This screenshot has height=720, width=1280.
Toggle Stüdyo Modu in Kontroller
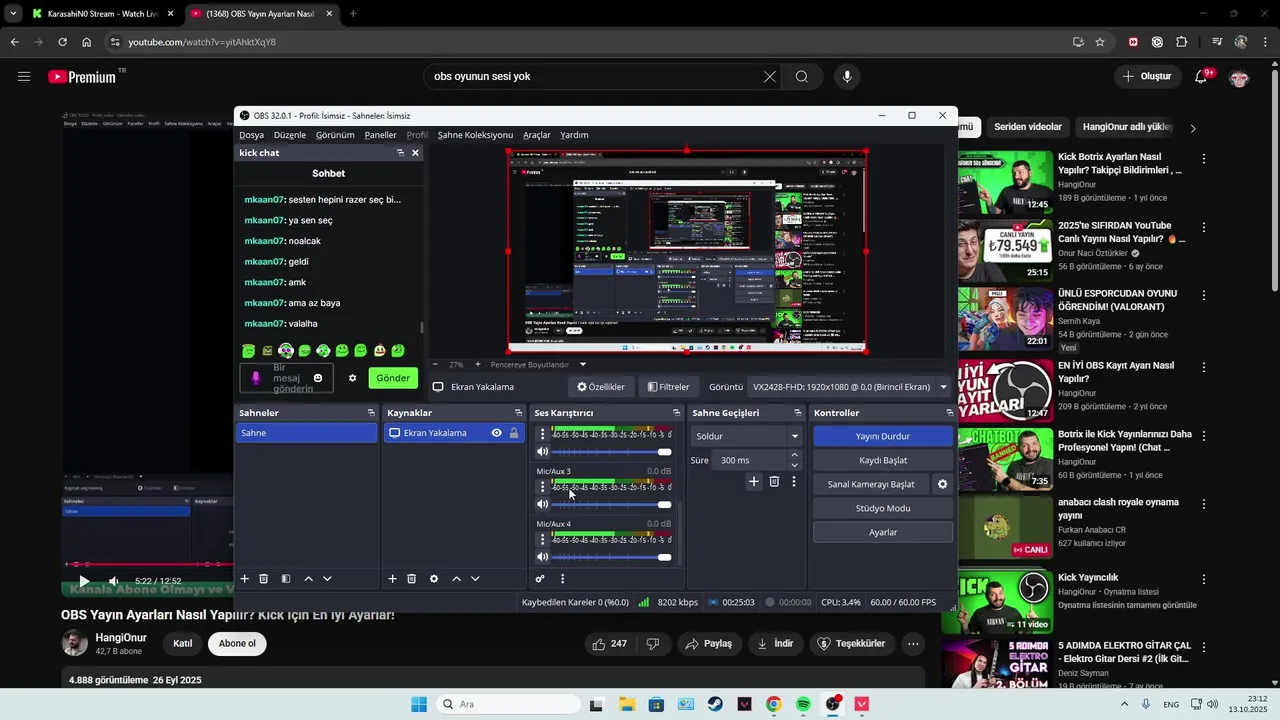[883, 508]
